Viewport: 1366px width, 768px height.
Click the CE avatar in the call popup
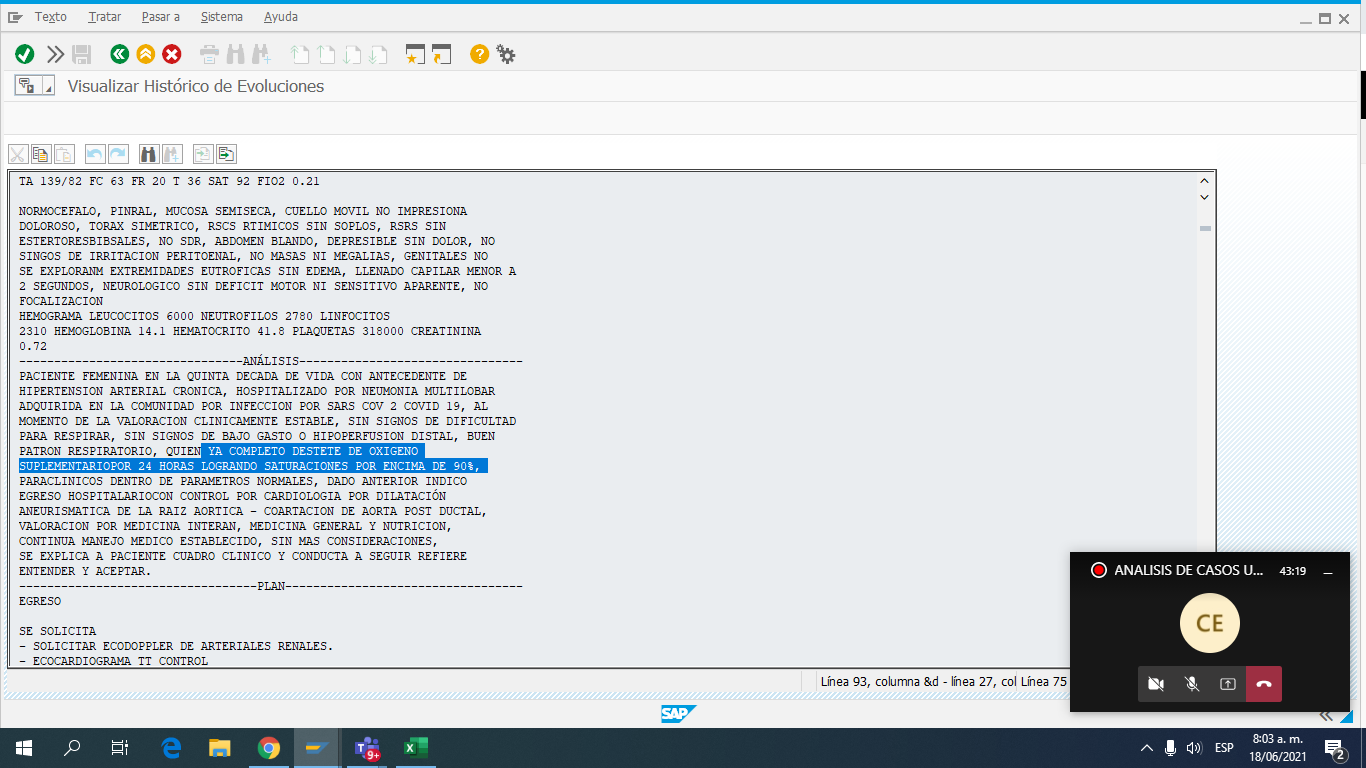[1210, 623]
